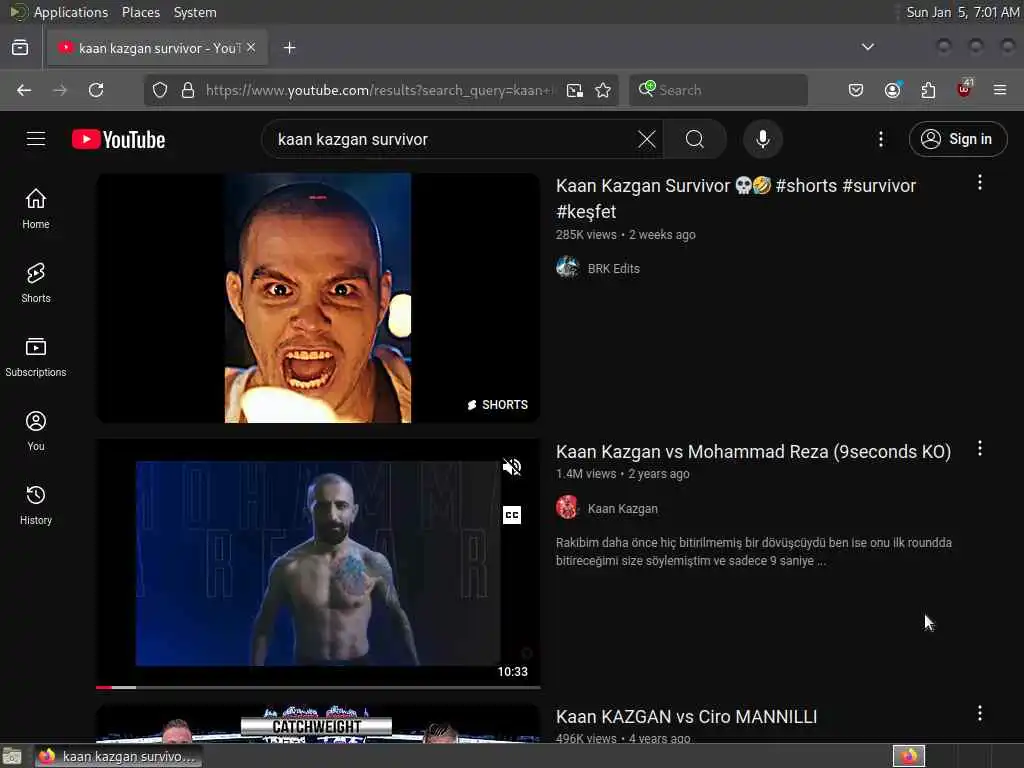Open Firefox View recent browsing icon

tap(20, 48)
